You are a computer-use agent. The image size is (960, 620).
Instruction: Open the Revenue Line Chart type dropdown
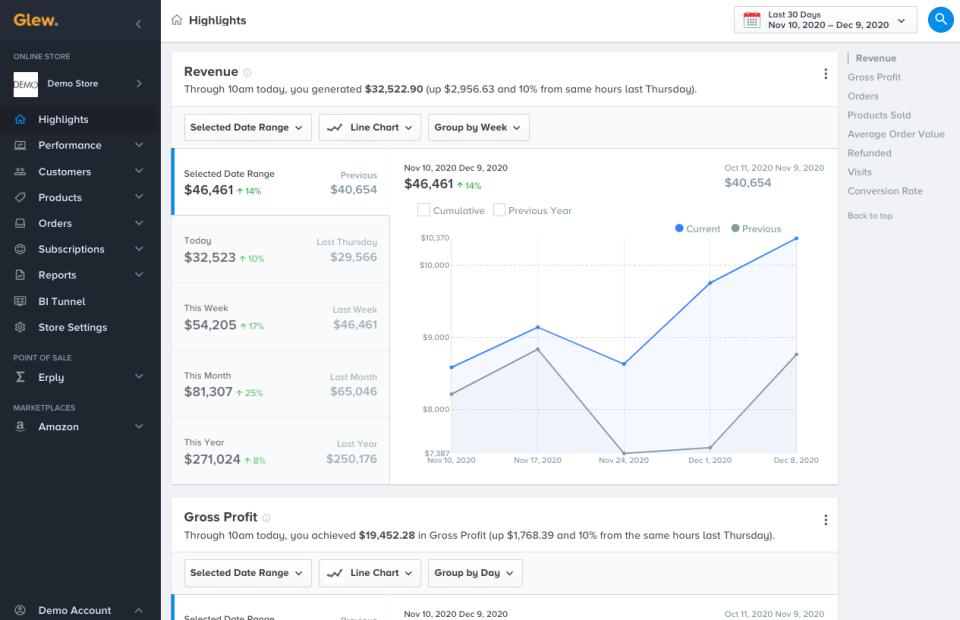(x=369, y=127)
